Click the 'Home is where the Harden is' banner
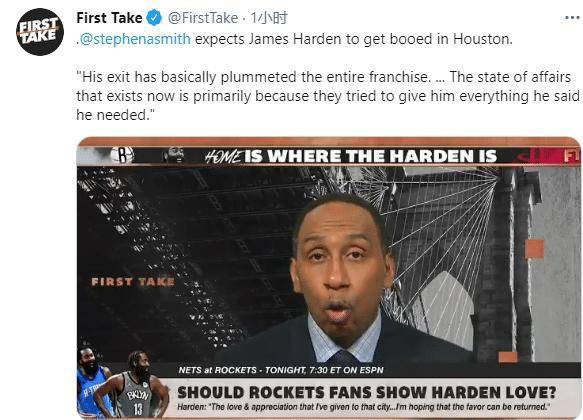The height and width of the screenshot is (420, 583). (351, 156)
